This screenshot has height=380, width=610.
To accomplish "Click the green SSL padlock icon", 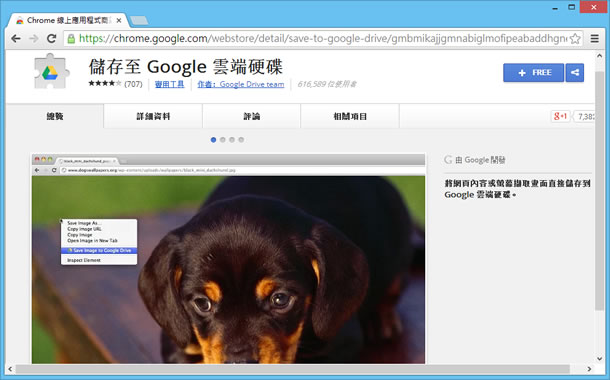I will tap(71, 39).
